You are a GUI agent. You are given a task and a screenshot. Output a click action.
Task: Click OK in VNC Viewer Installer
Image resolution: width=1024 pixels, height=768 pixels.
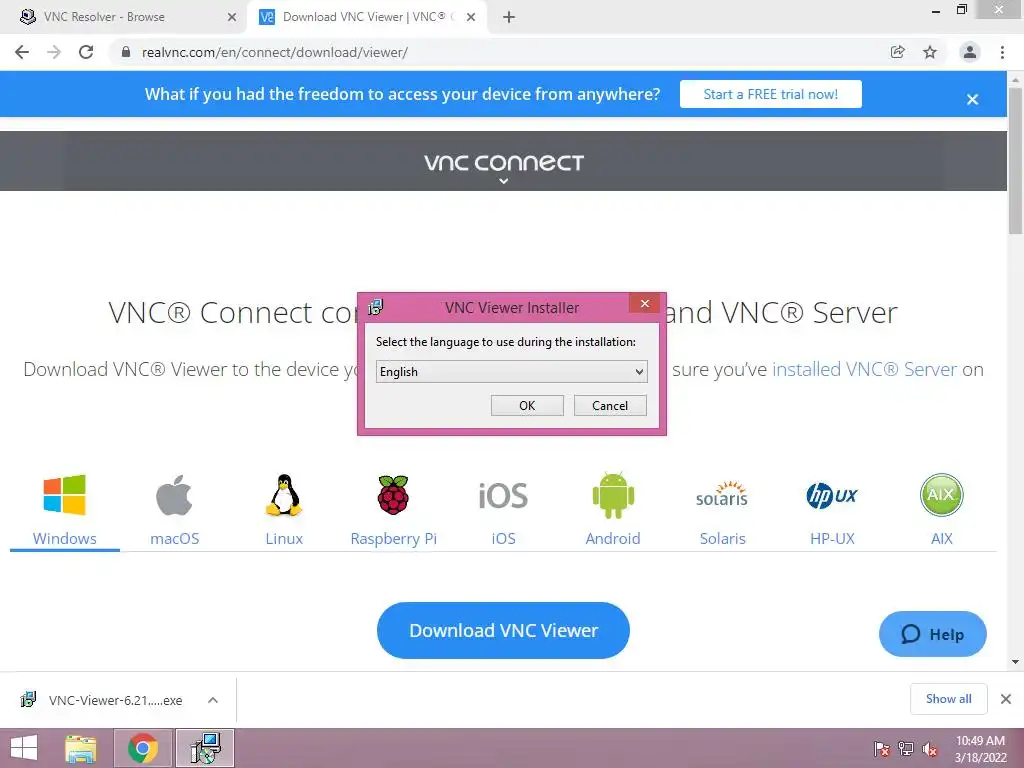point(527,406)
